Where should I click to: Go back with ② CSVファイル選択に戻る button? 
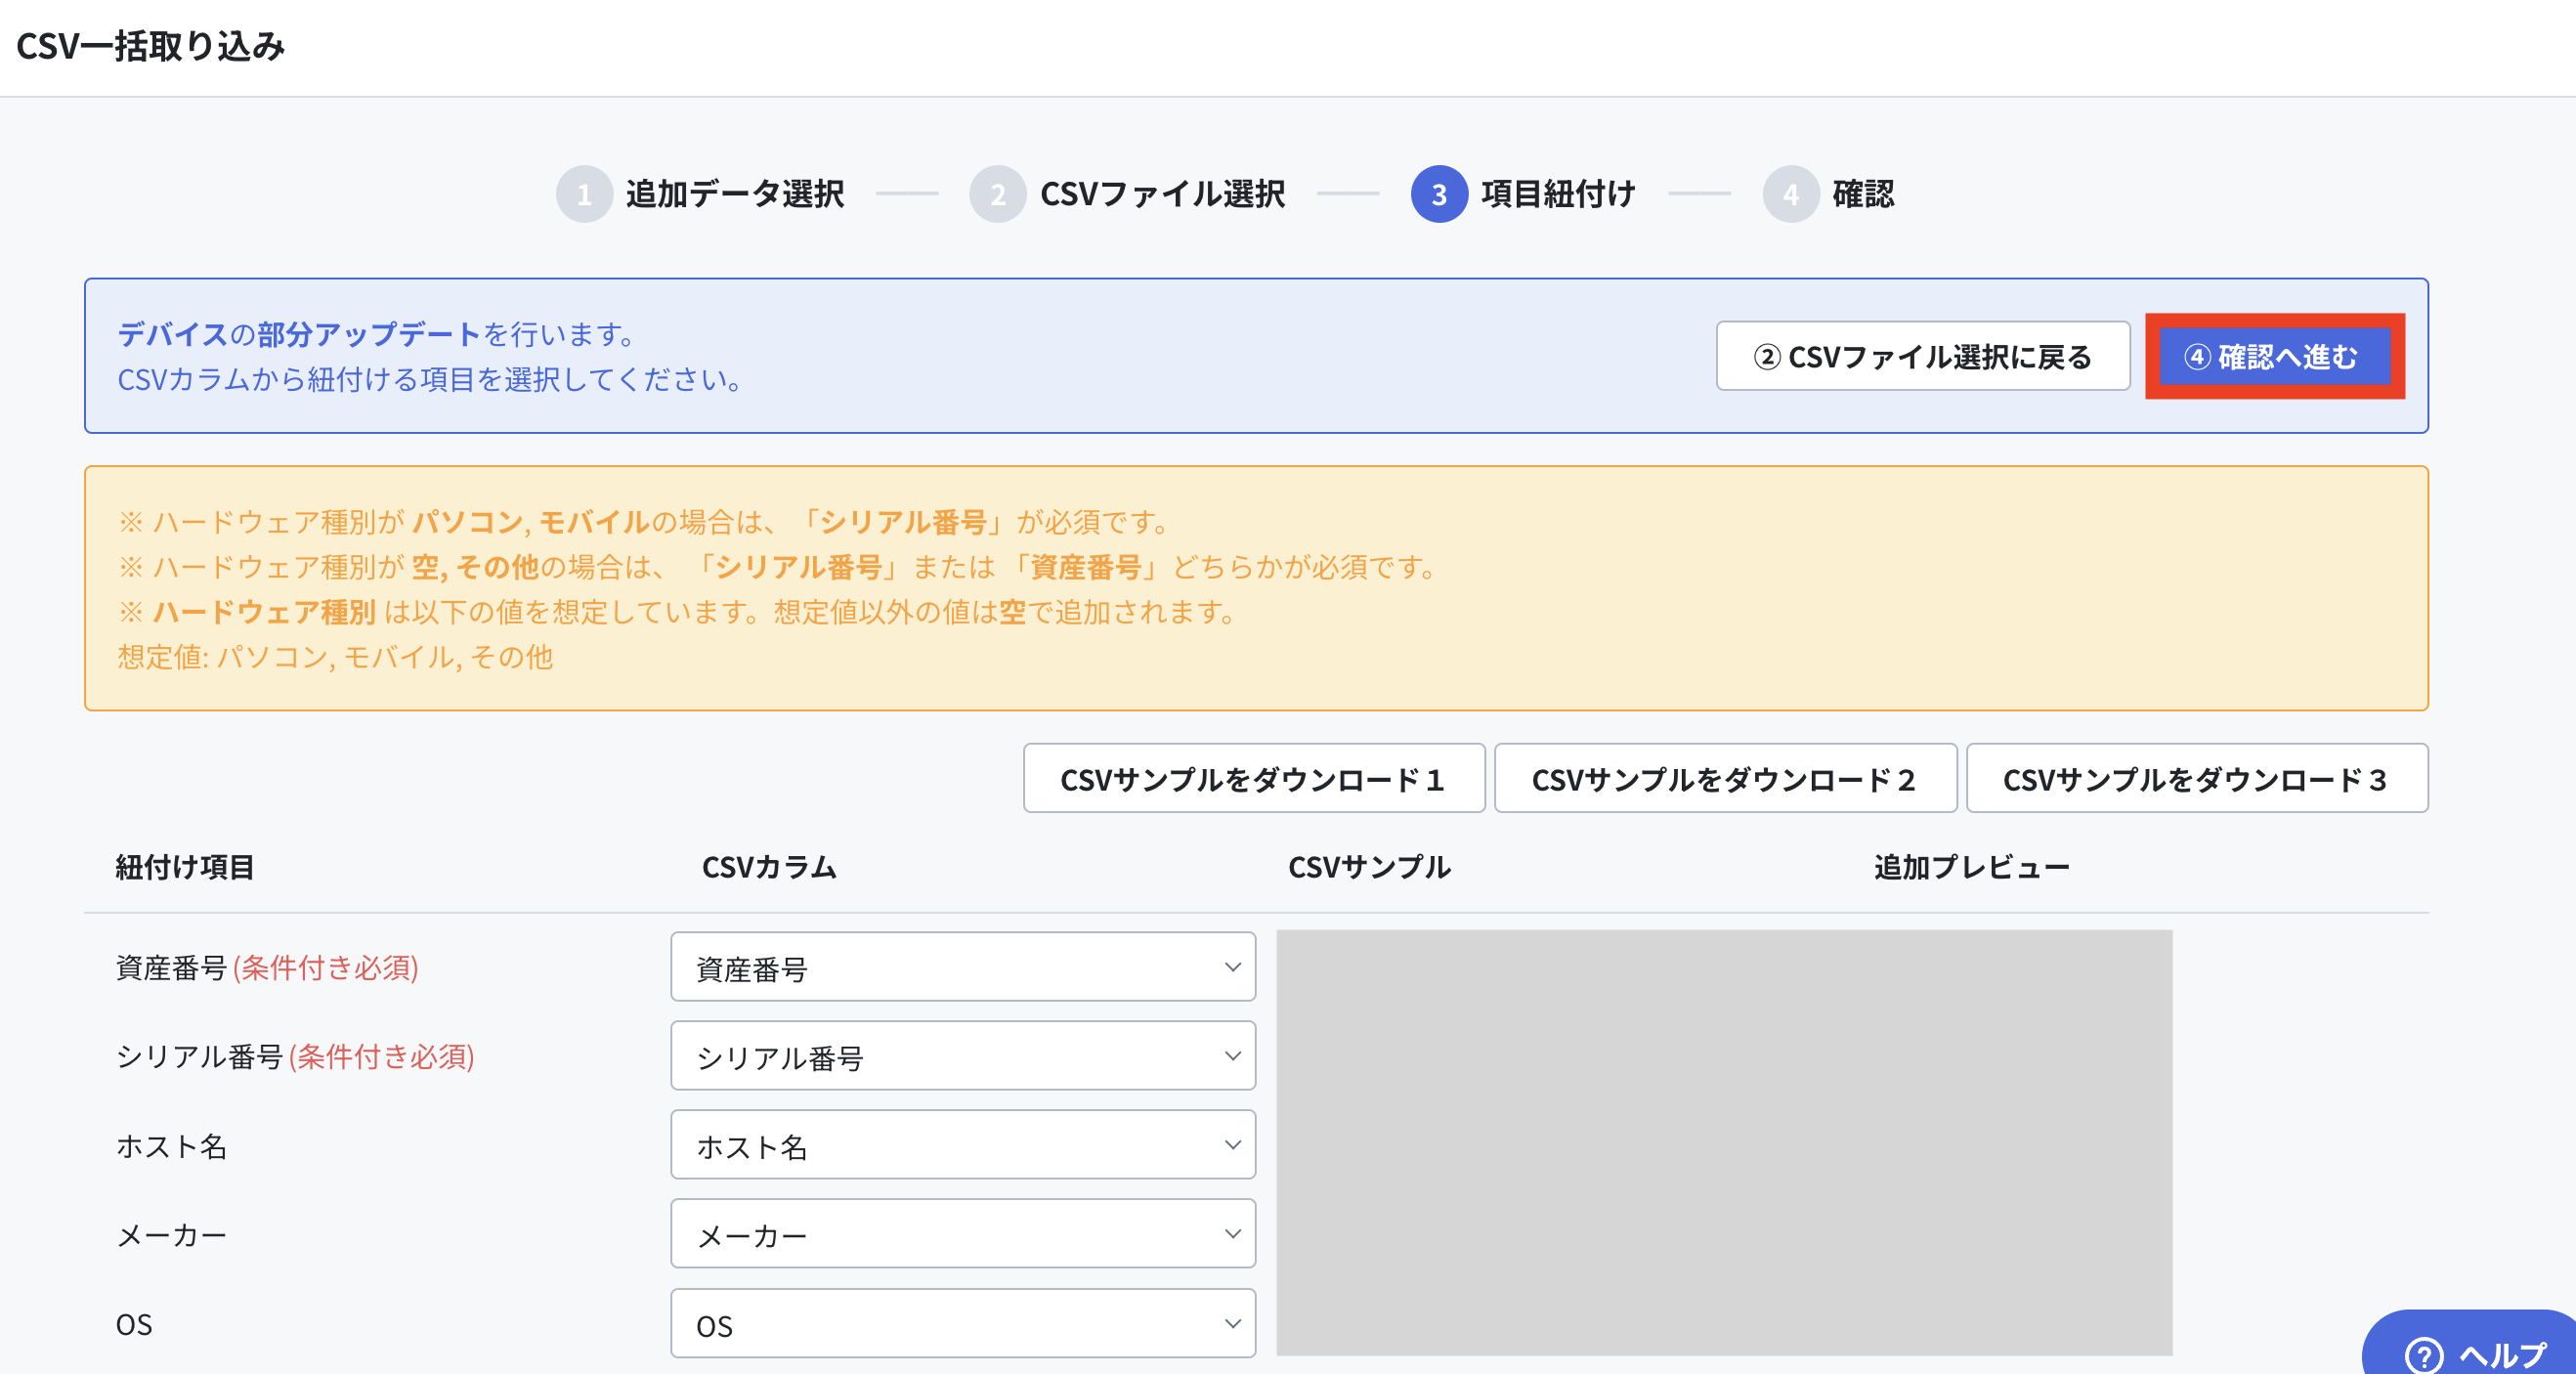point(1923,356)
